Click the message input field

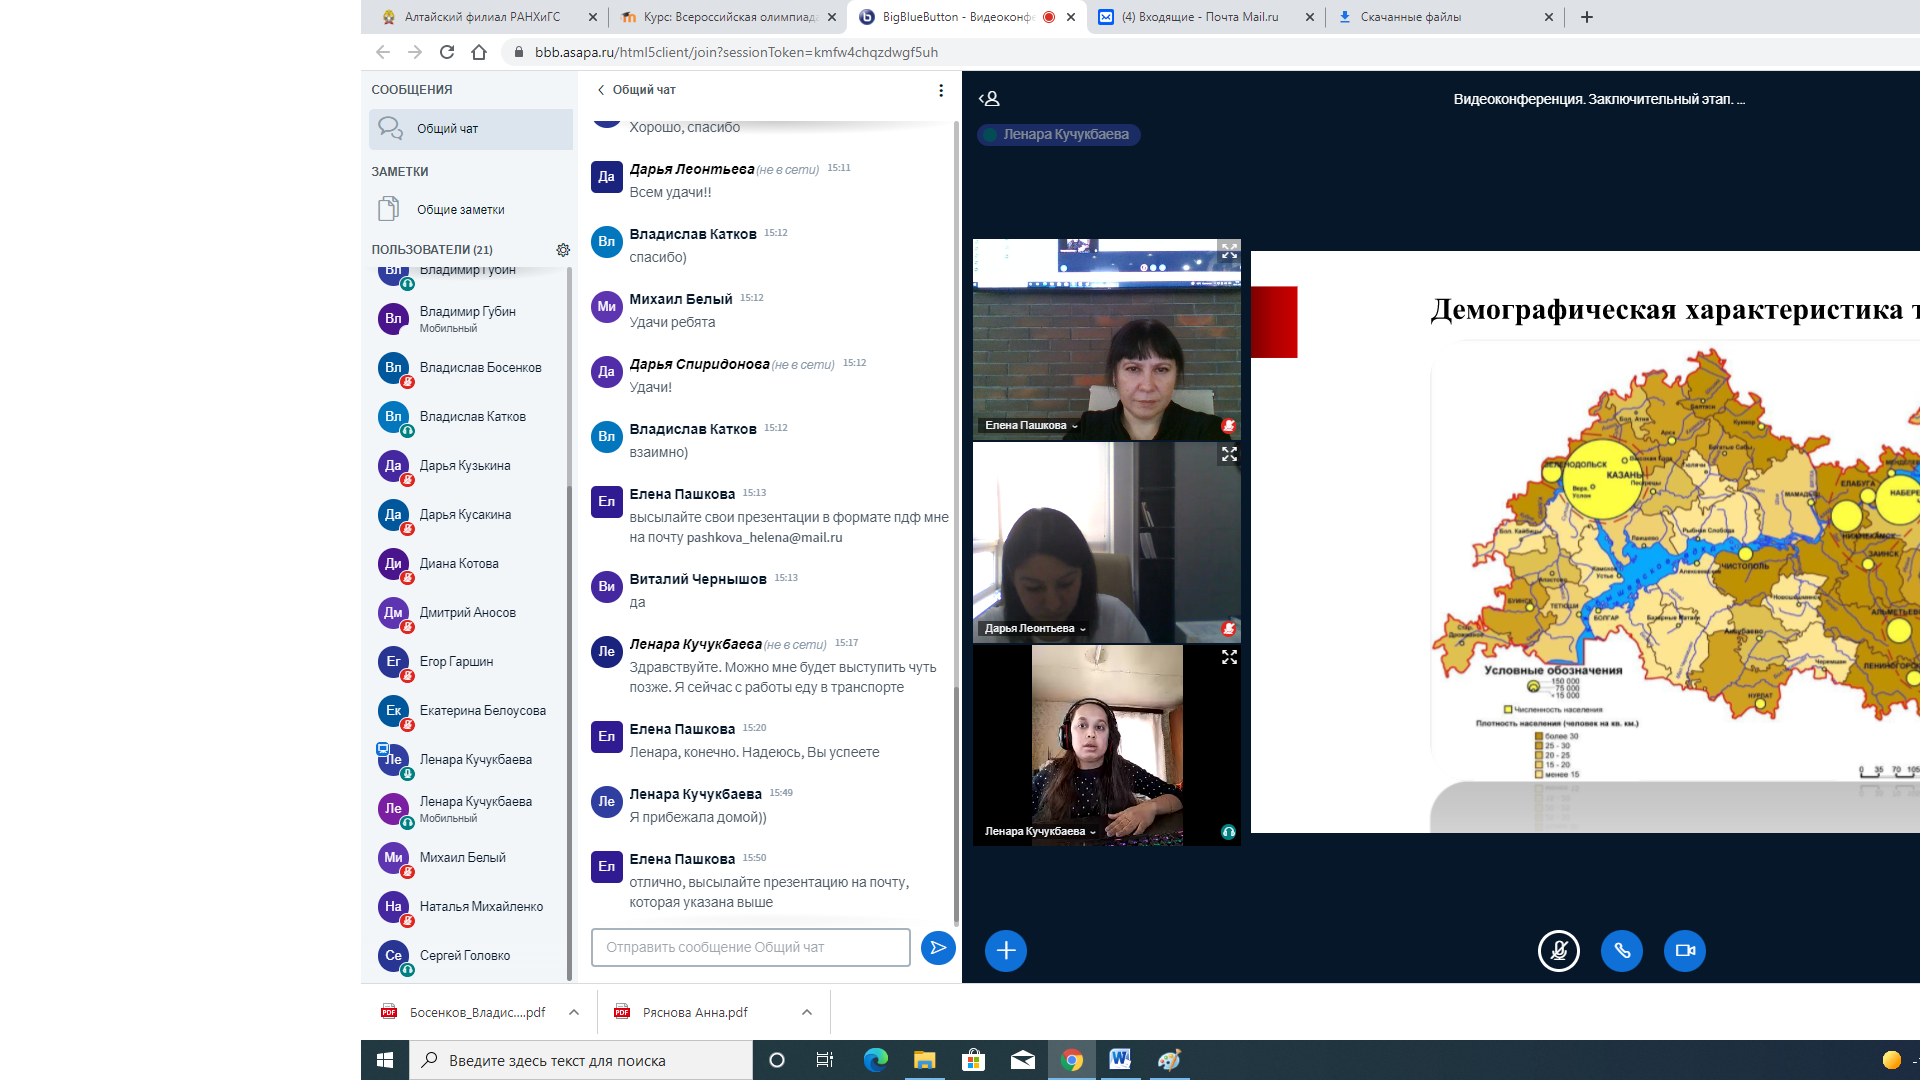point(751,948)
